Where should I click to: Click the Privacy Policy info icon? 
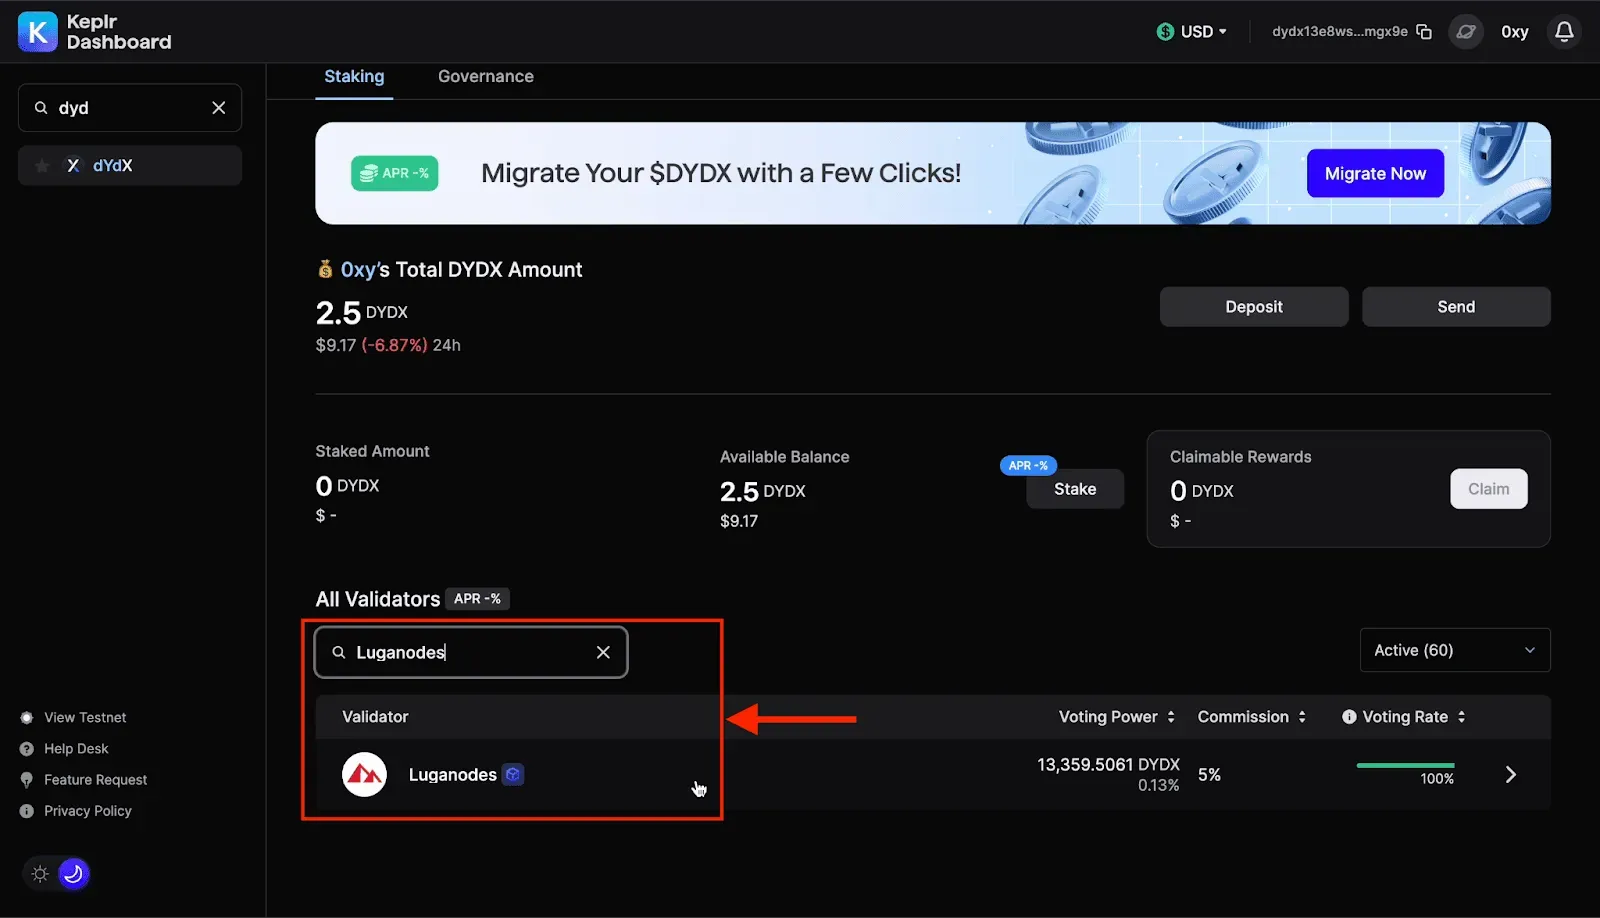coord(27,811)
